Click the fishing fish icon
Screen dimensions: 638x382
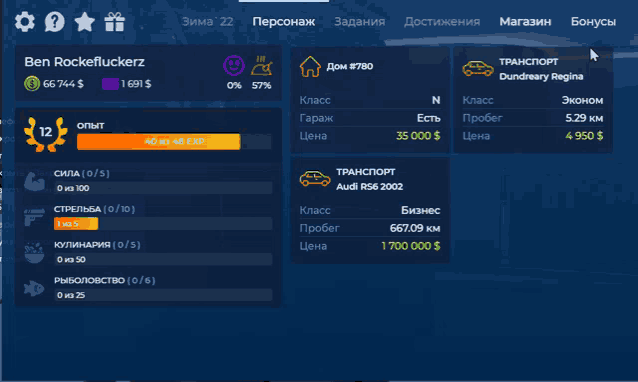pyautogui.click(x=34, y=288)
